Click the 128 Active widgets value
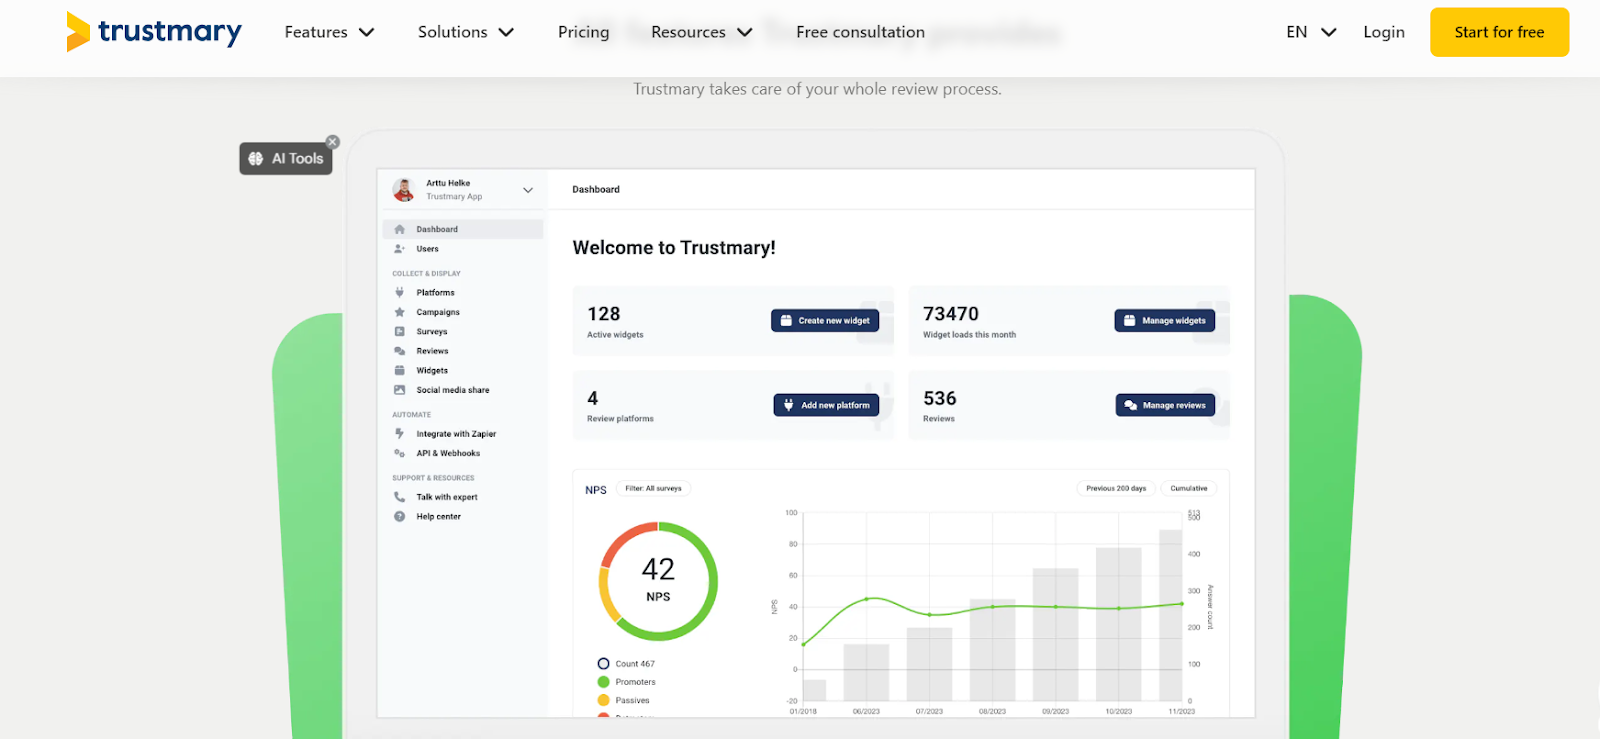 (x=604, y=314)
